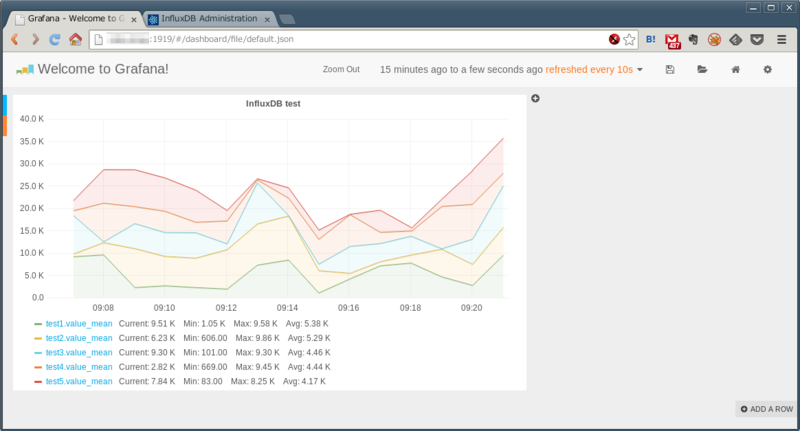Click red color swatch for test5 series
Screen dimensions: 800x431
click(38, 381)
